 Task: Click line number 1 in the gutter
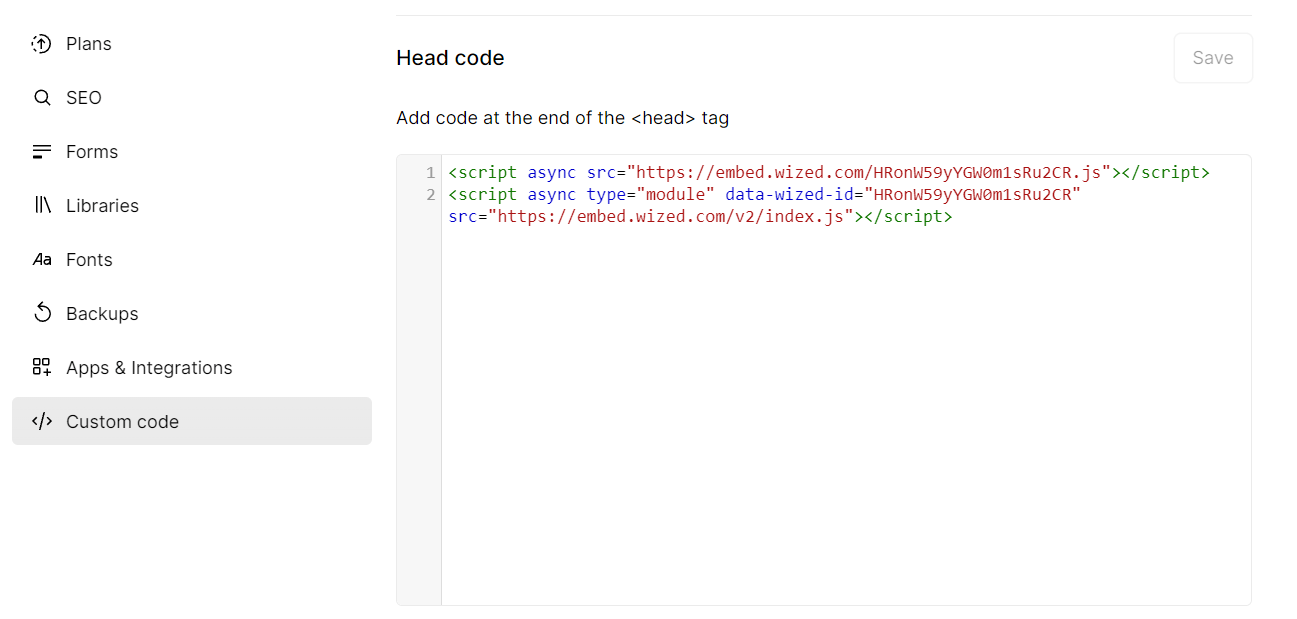coord(431,172)
